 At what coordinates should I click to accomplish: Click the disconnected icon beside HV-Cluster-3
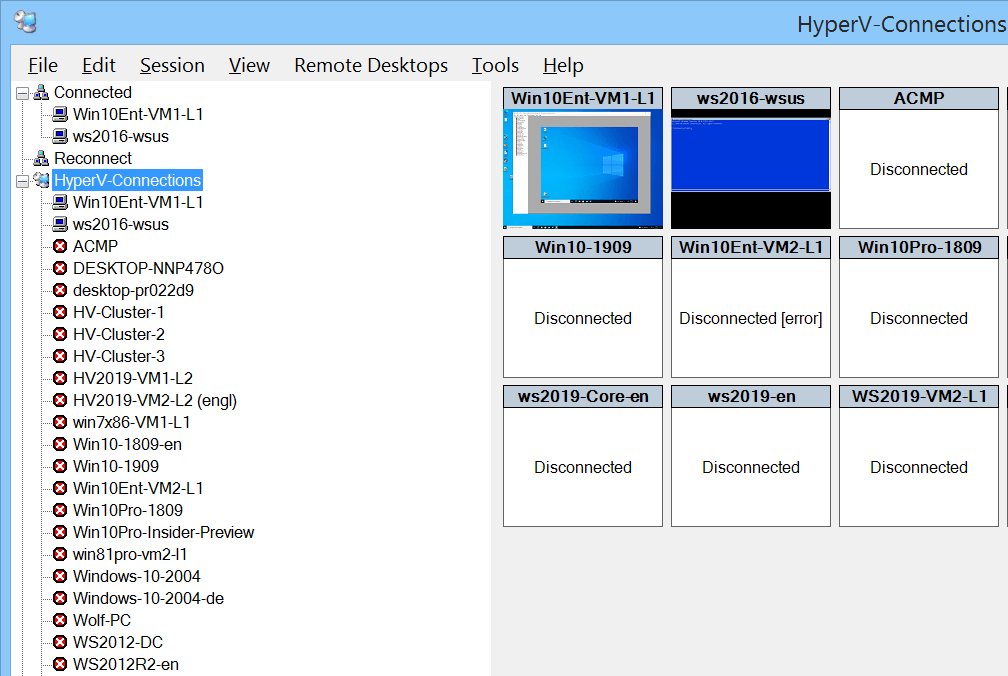click(60, 356)
